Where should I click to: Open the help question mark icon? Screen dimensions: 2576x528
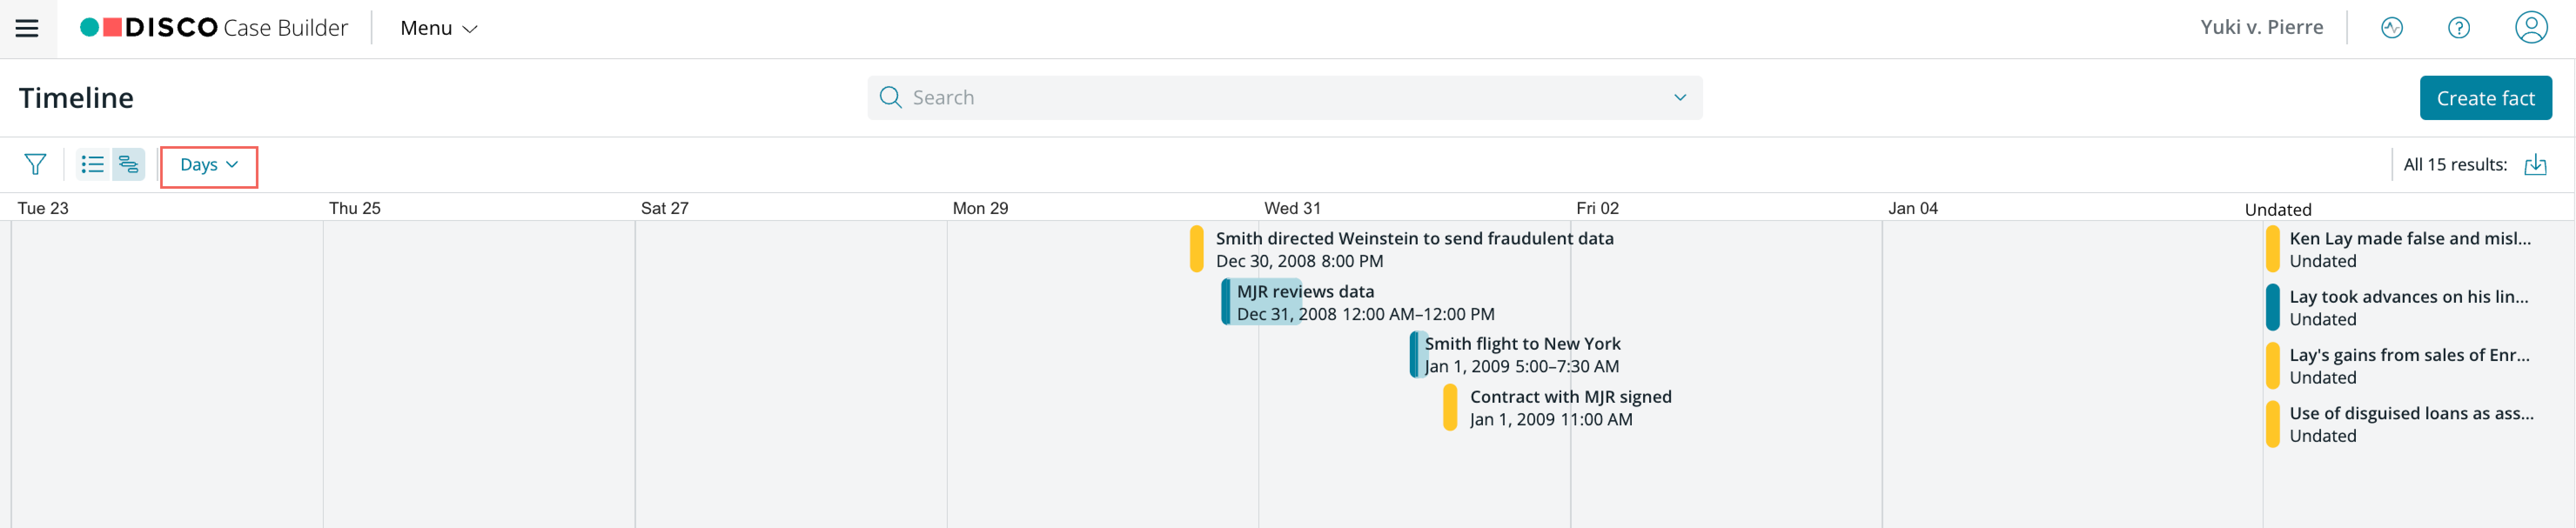2459,28
